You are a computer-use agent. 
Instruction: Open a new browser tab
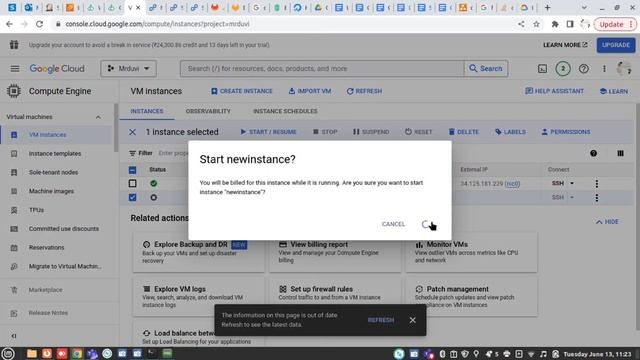(x=547, y=8)
